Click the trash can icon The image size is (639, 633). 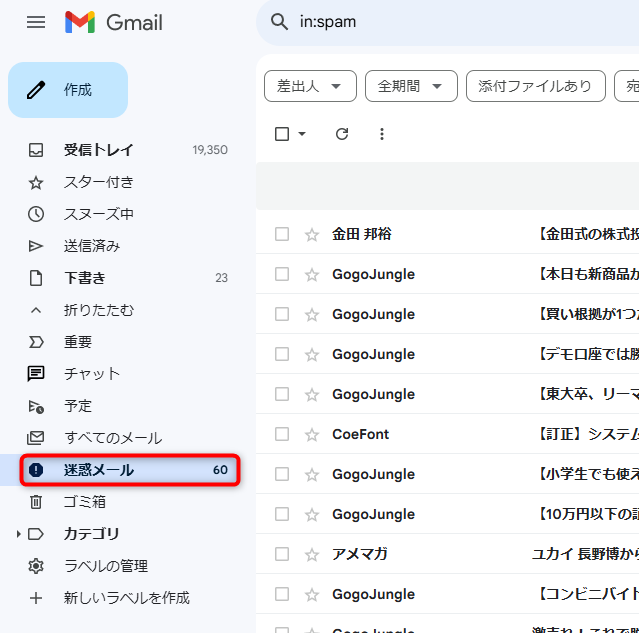pyautogui.click(x=36, y=502)
